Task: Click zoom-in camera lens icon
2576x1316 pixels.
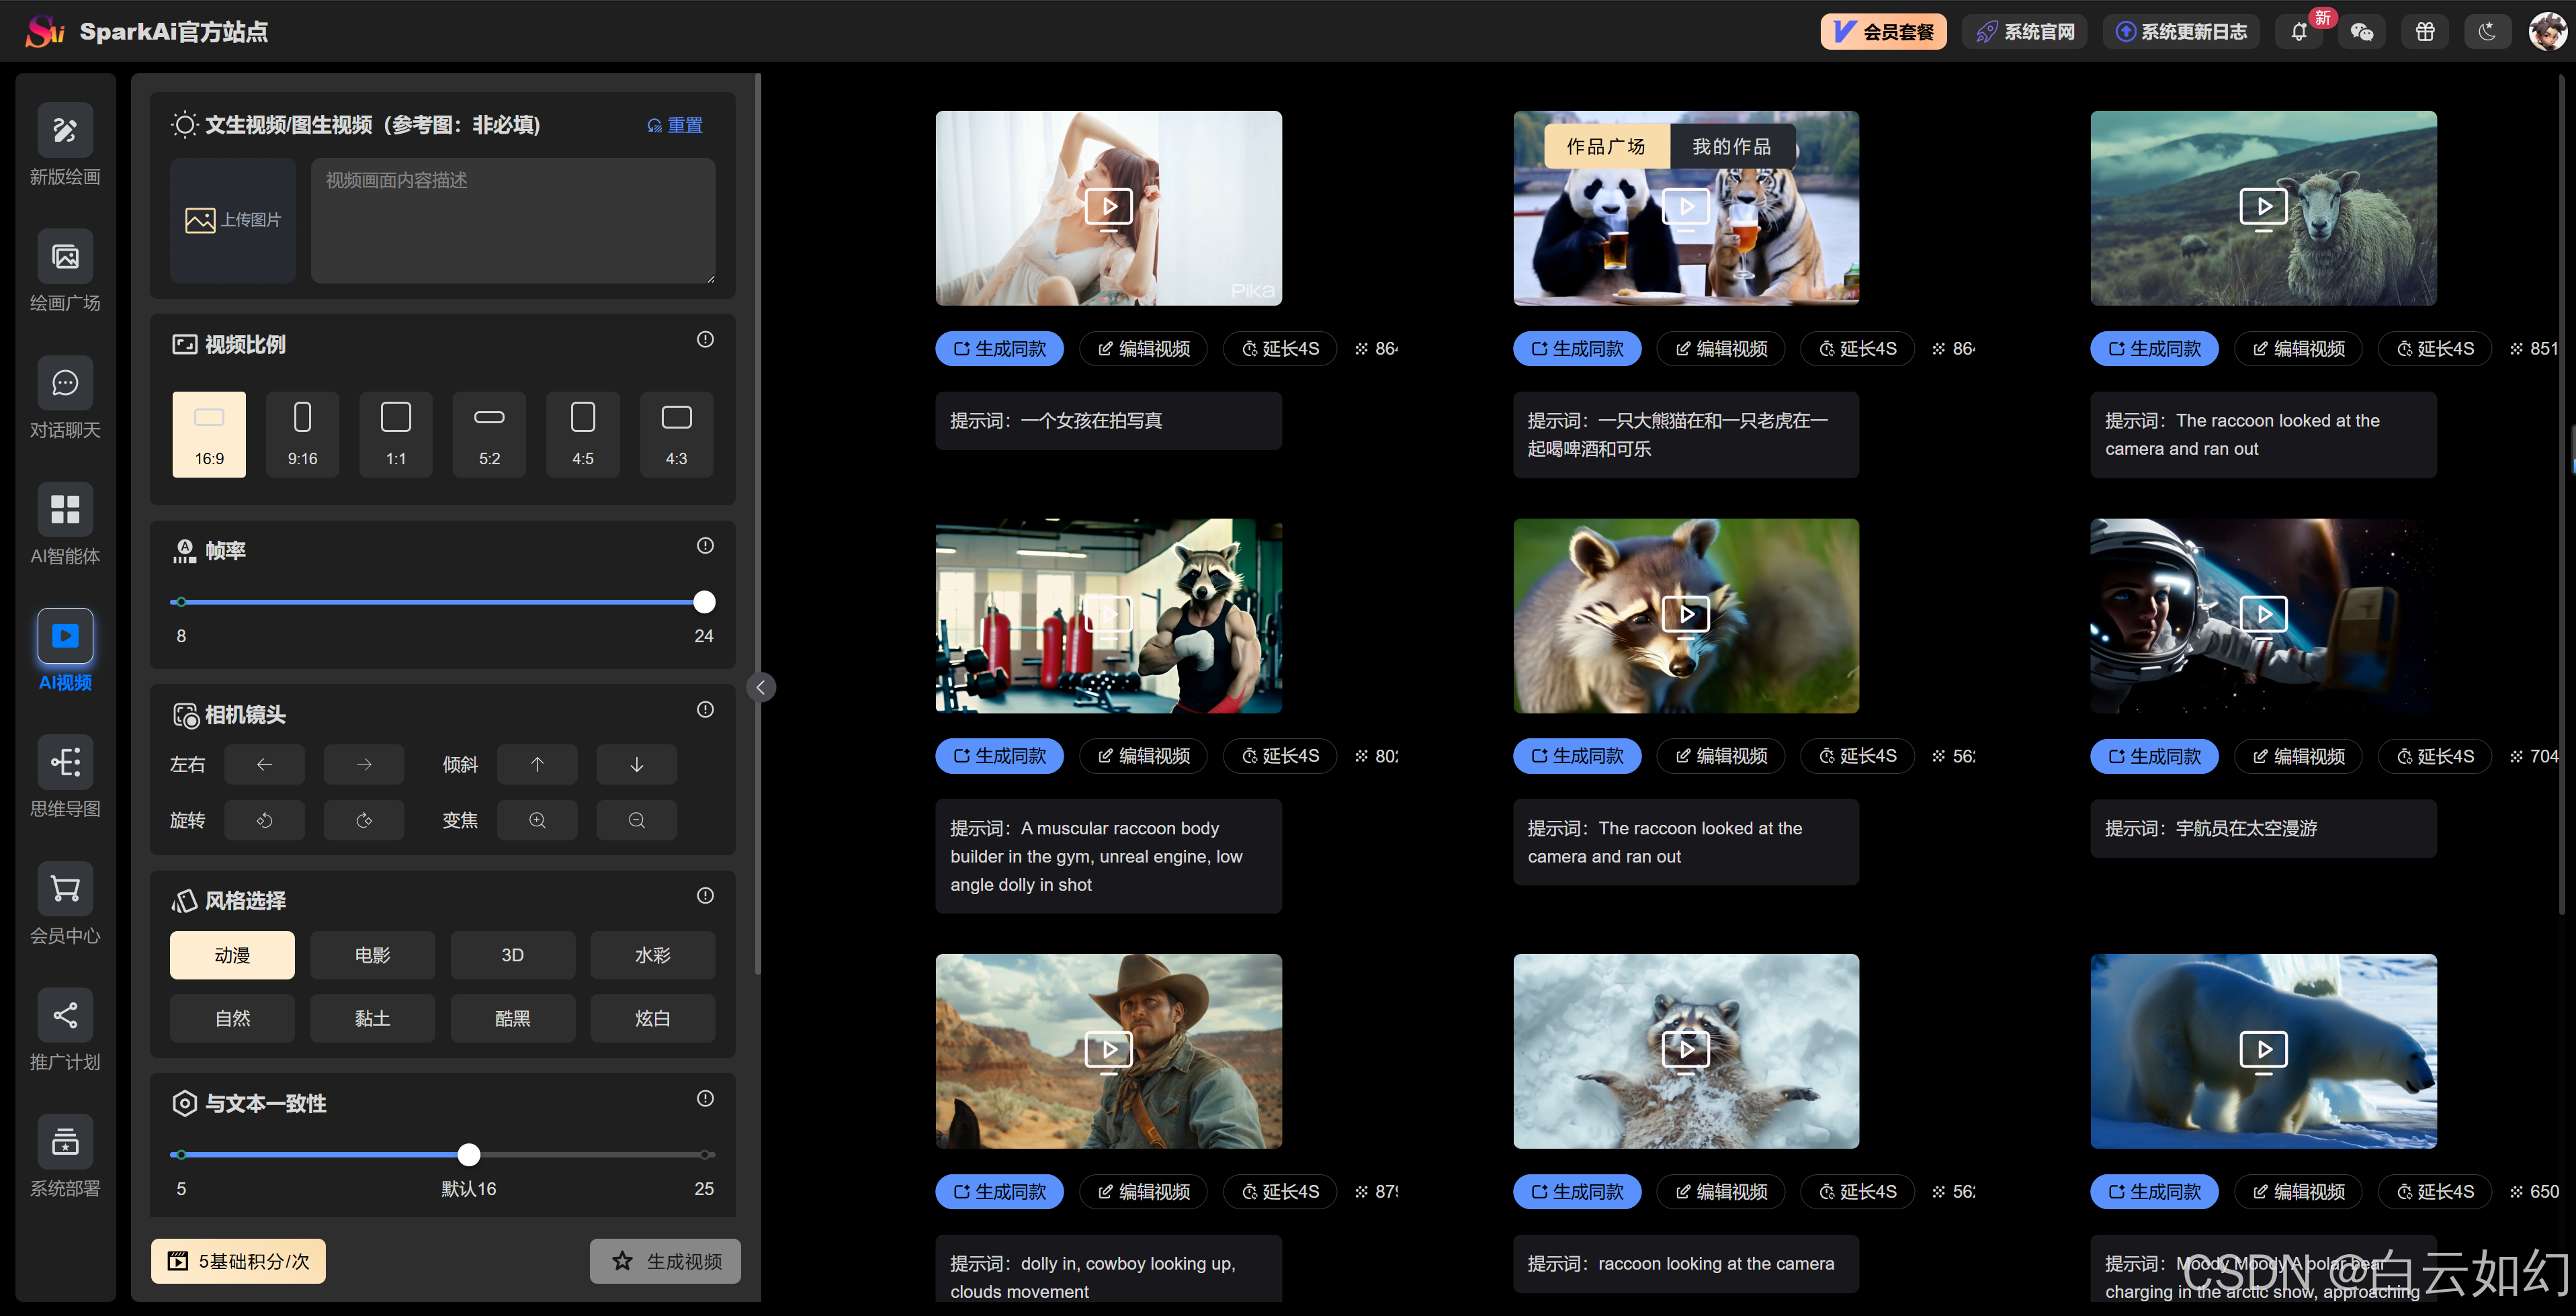Action: (x=537, y=821)
